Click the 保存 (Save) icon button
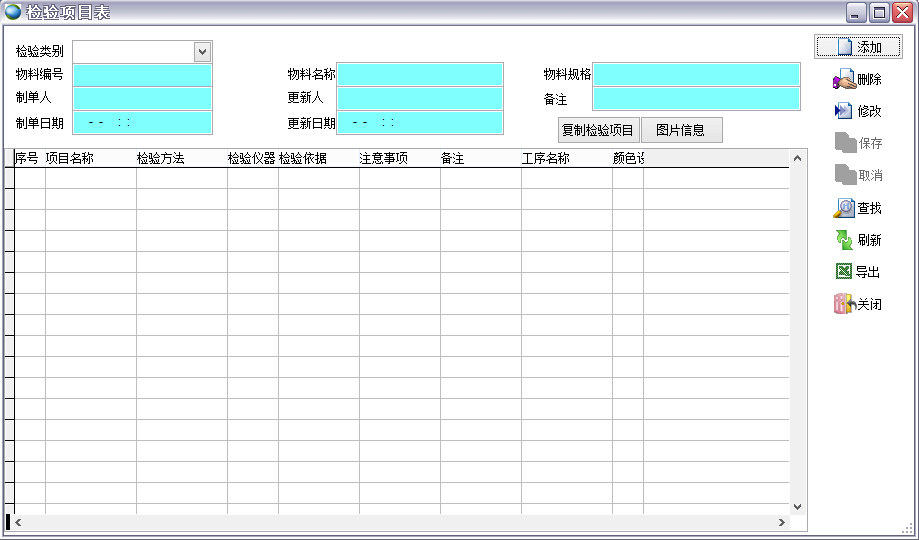The width and height of the screenshot is (919, 540). click(x=858, y=143)
